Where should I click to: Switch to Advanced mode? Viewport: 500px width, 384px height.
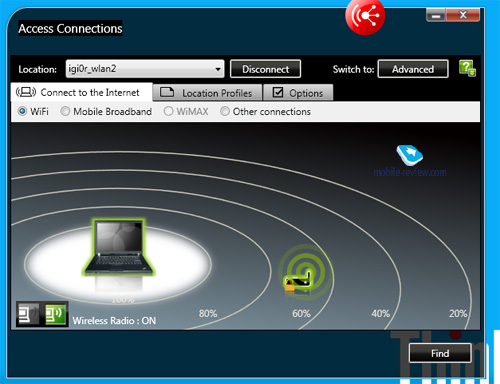pyautogui.click(x=413, y=69)
